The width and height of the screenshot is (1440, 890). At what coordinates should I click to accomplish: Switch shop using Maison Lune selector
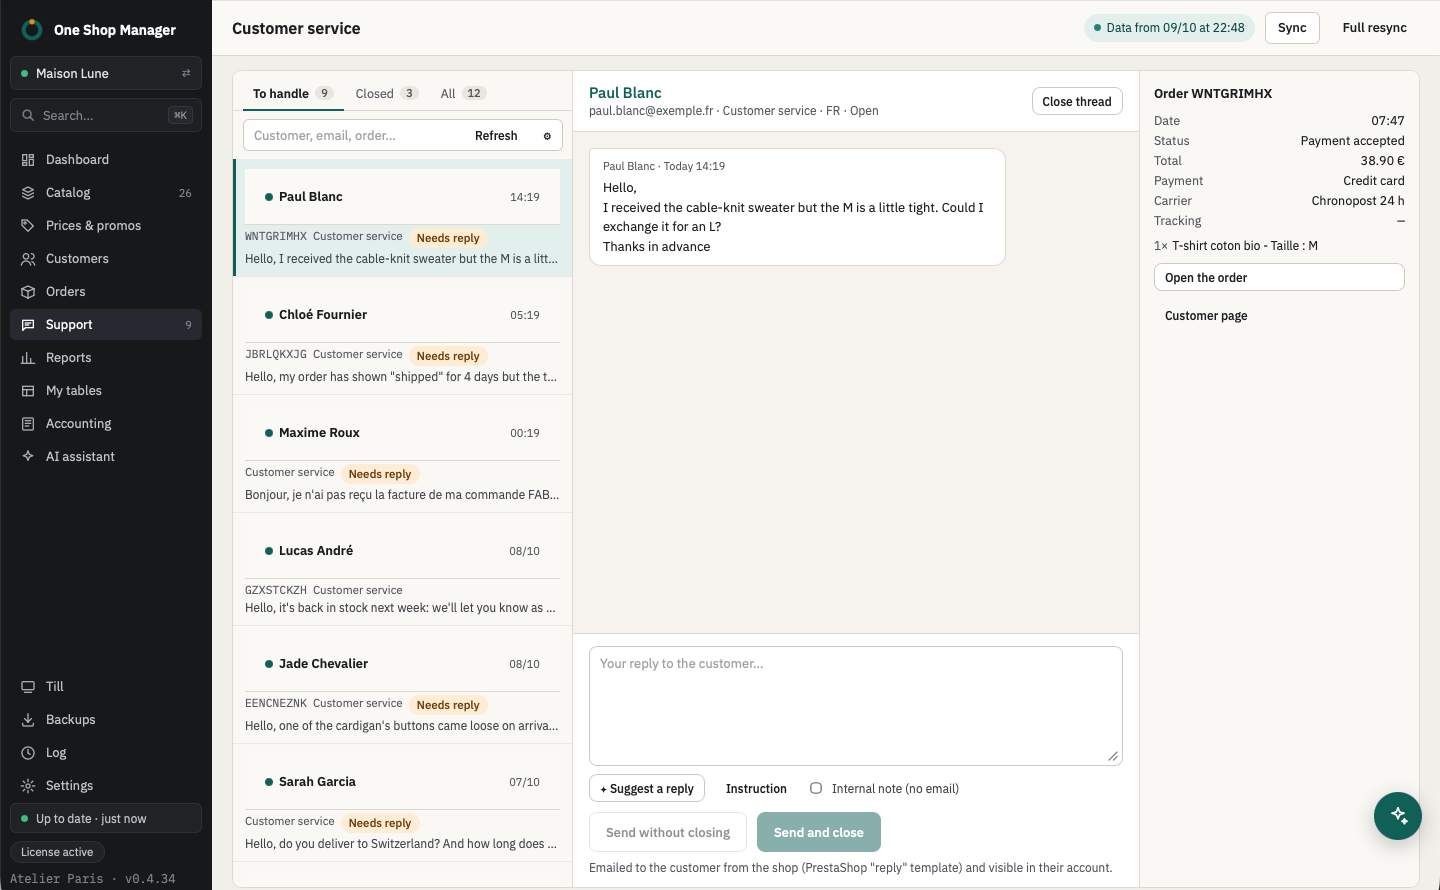pyautogui.click(x=106, y=73)
